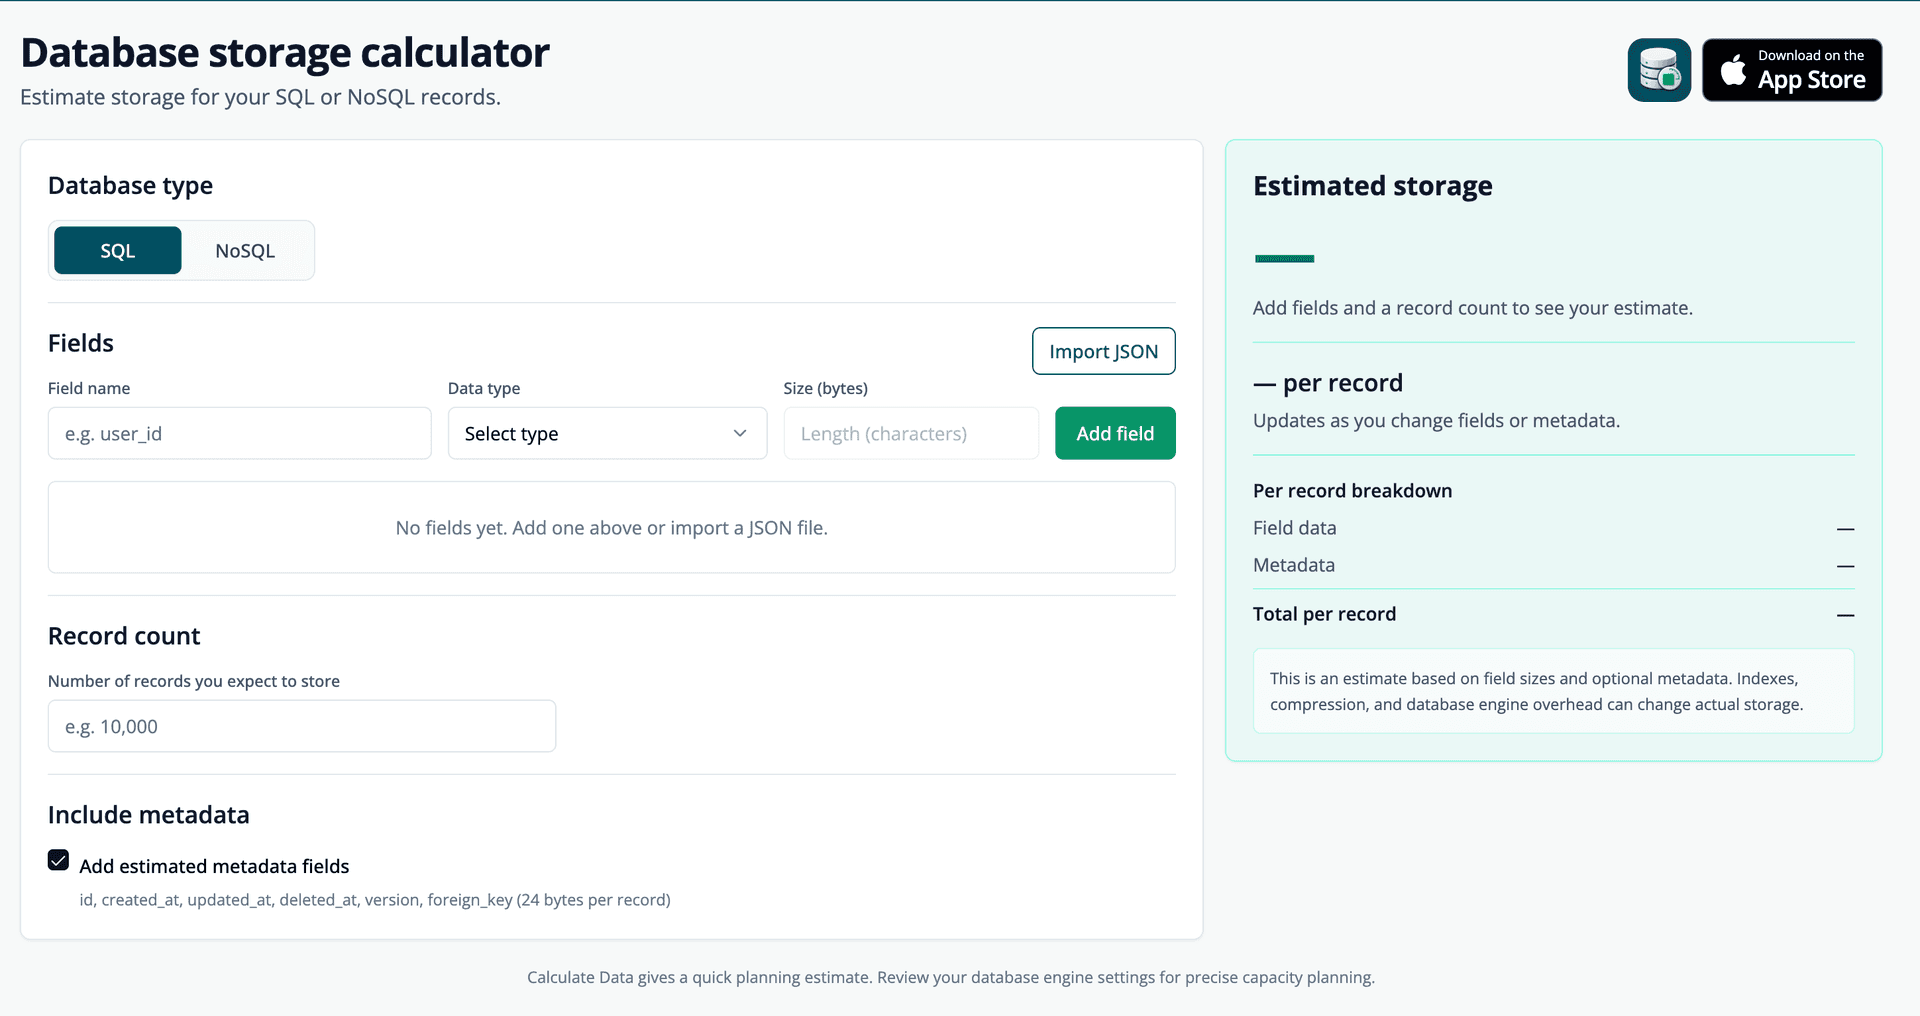Open the Download on the App Store badge
The height and width of the screenshot is (1016, 1920).
pos(1792,70)
